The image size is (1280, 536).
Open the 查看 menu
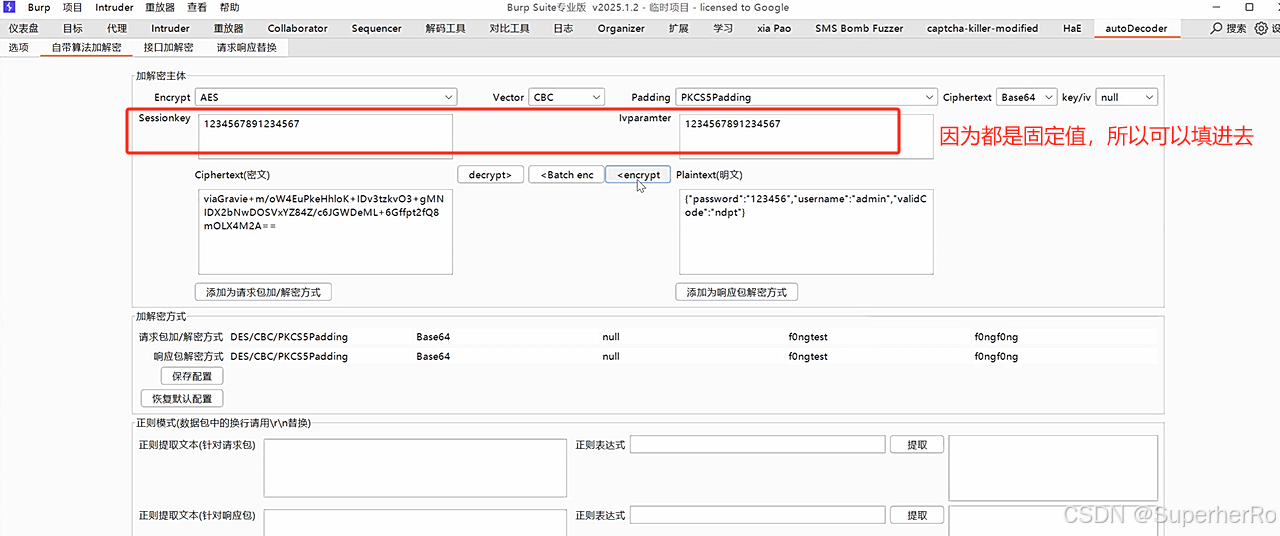coord(197,7)
